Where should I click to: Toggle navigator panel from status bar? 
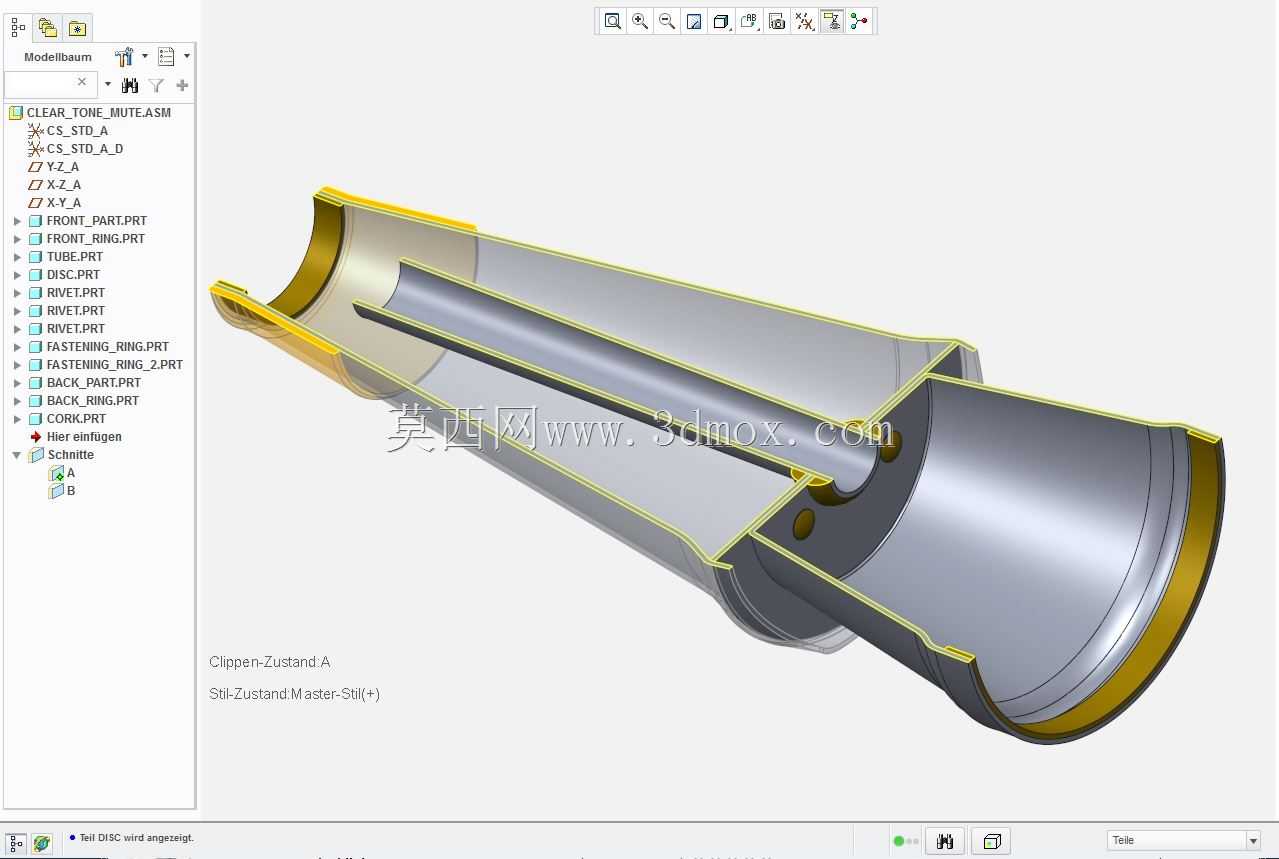tap(16, 844)
